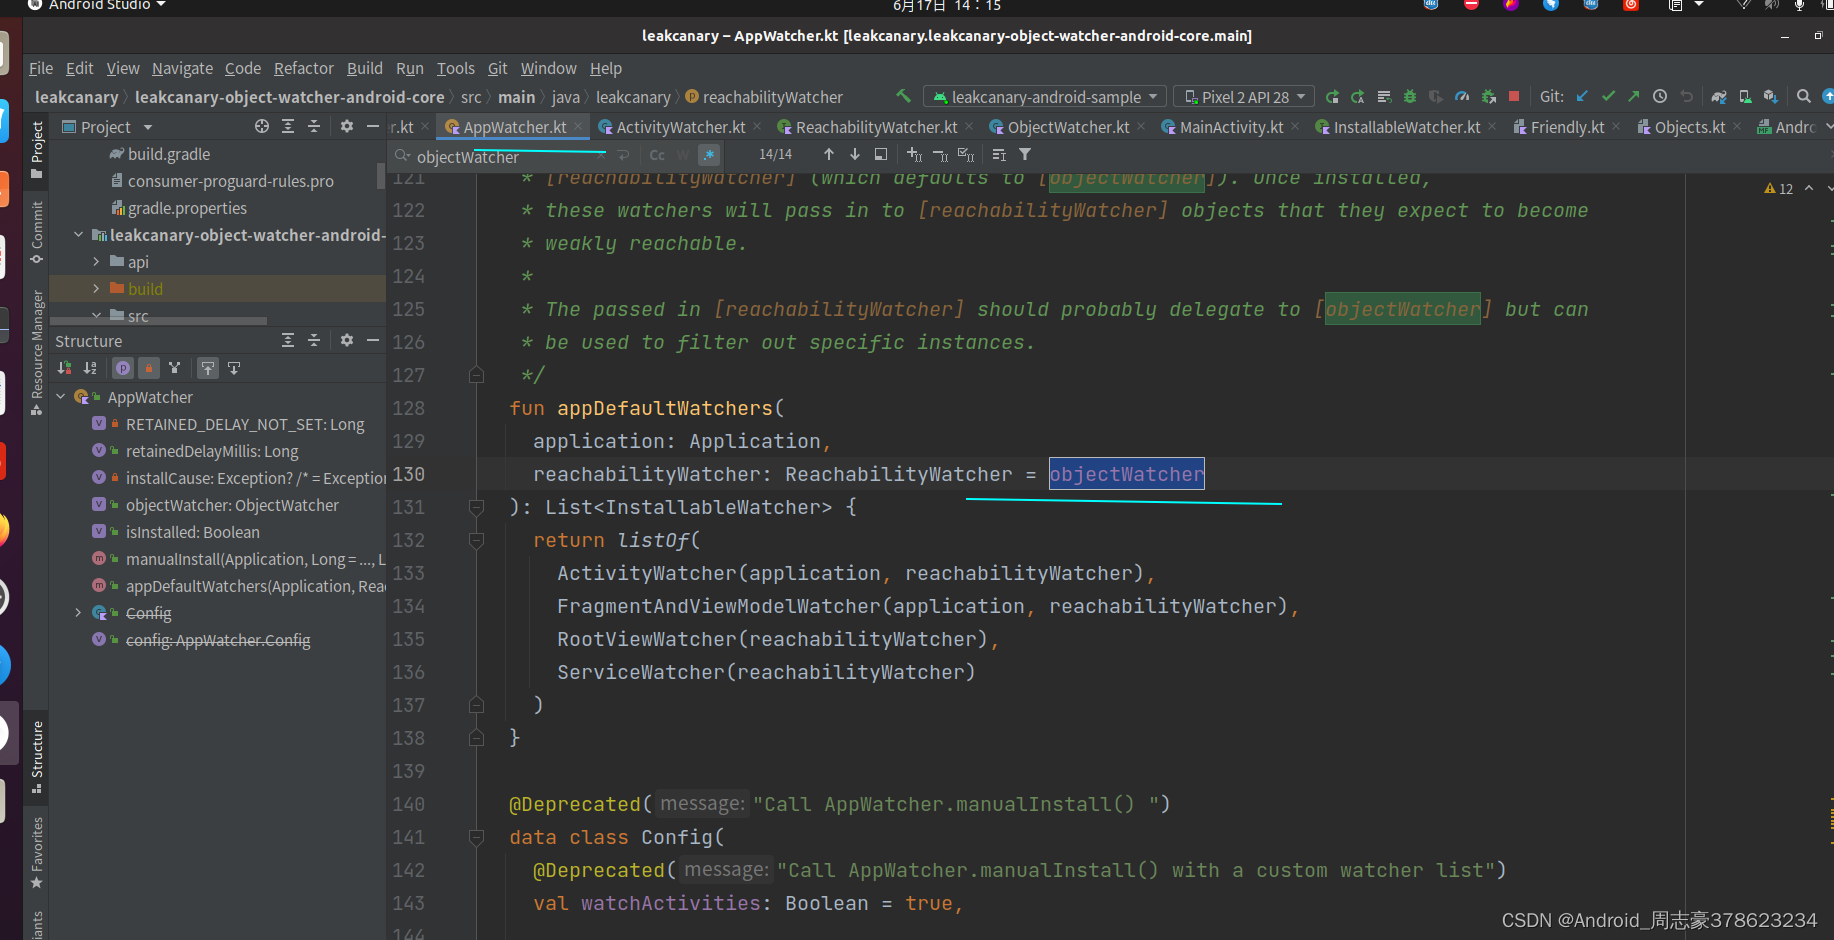Click Previous Occurrence up arrow in find bar

point(829,154)
